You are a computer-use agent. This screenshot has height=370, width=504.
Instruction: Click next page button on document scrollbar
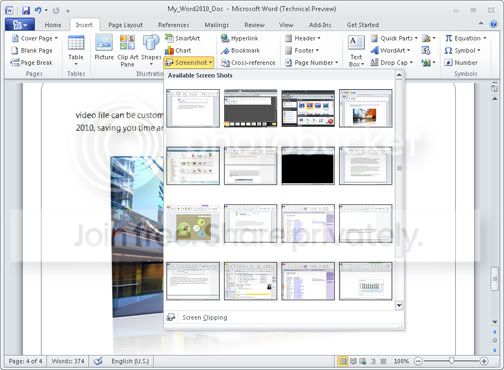[x=495, y=350]
